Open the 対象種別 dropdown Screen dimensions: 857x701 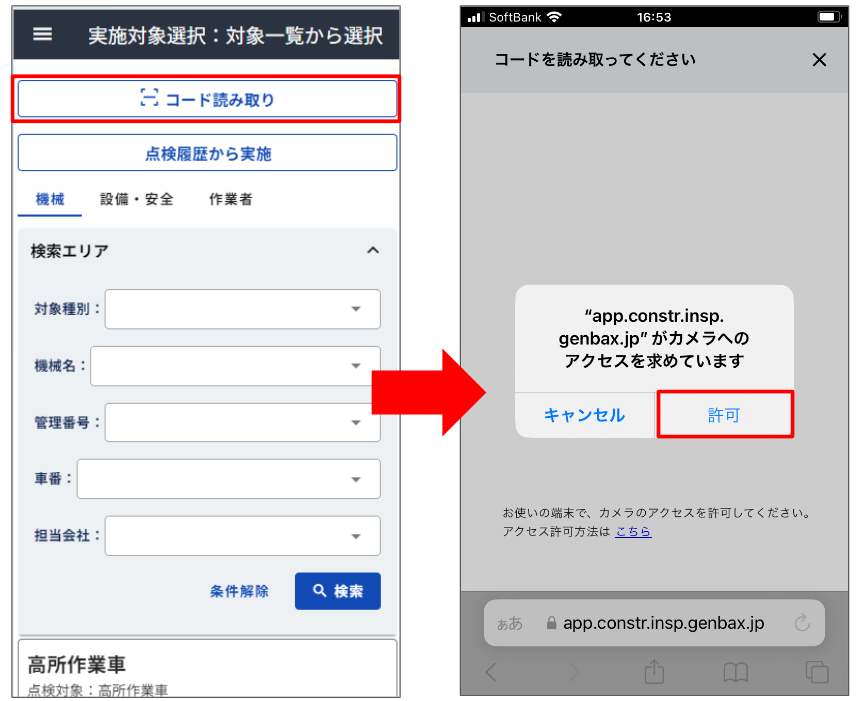pyautogui.click(x=243, y=309)
